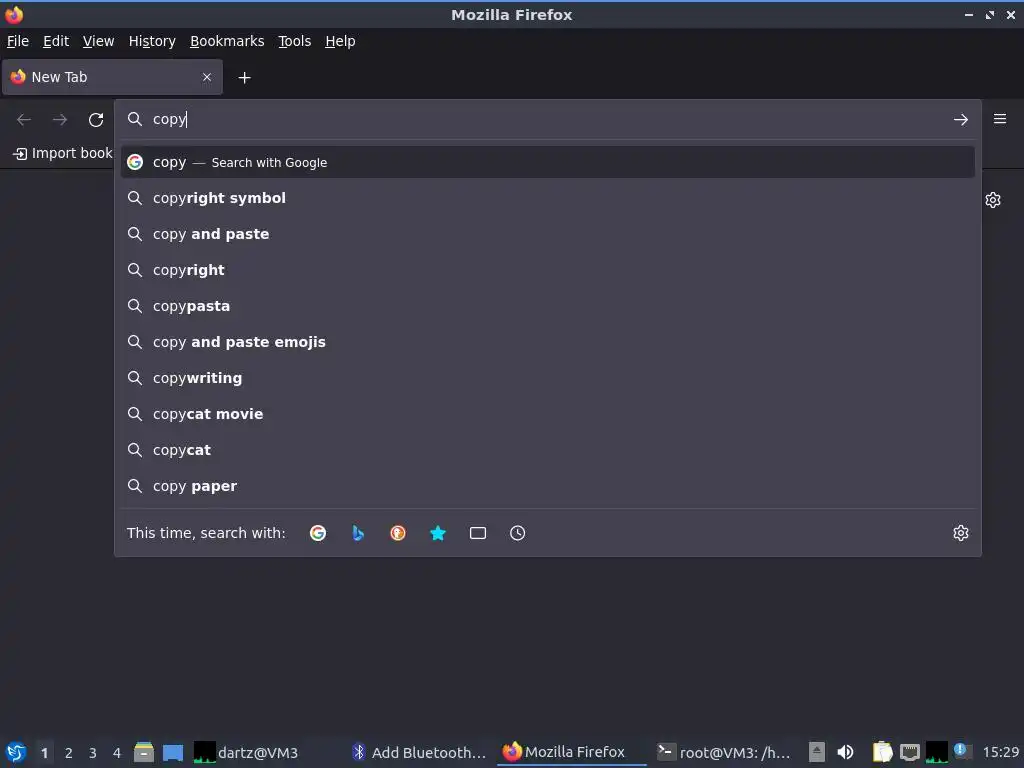Open the Bookmarks menu
Viewport: 1024px width, 768px height.
pyautogui.click(x=227, y=41)
